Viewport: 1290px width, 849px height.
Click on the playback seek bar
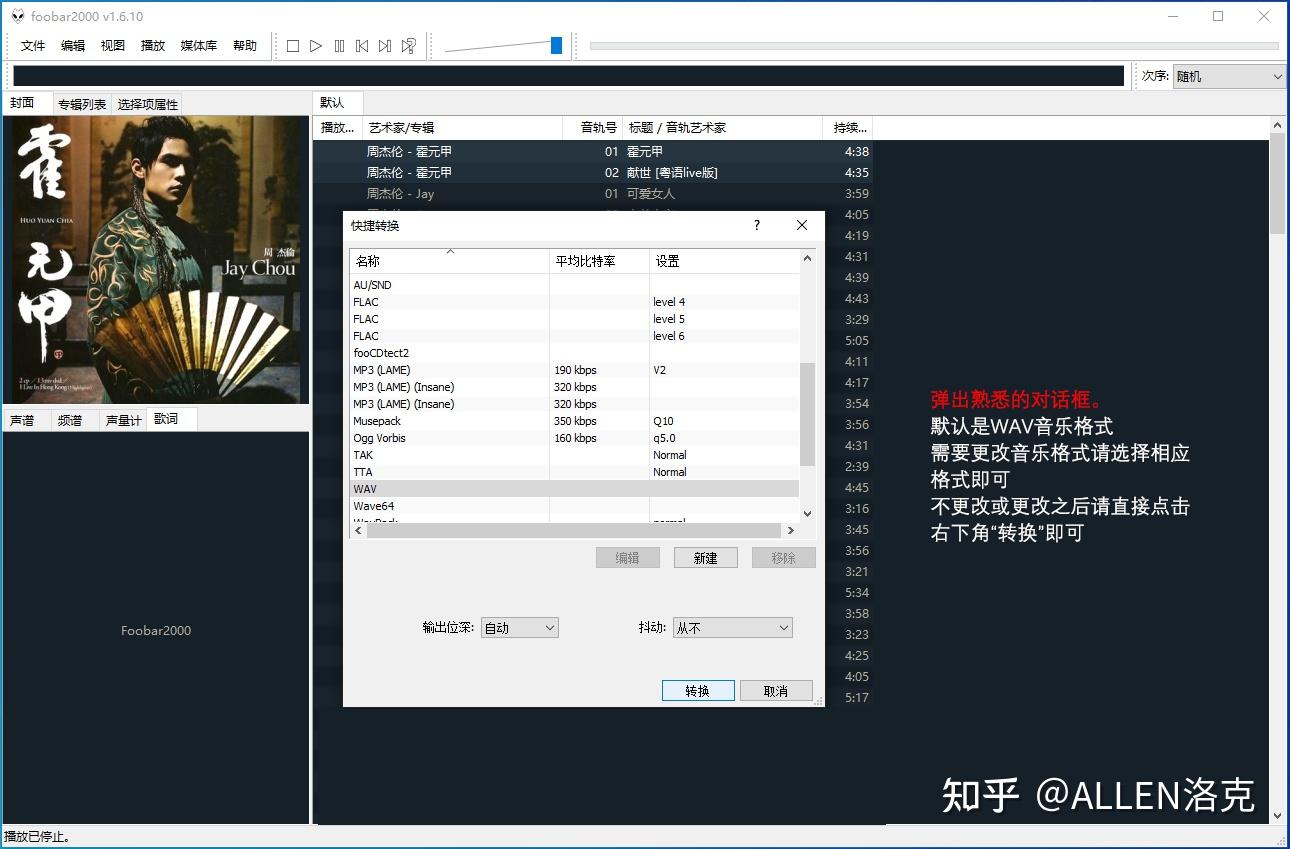[934, 46]
